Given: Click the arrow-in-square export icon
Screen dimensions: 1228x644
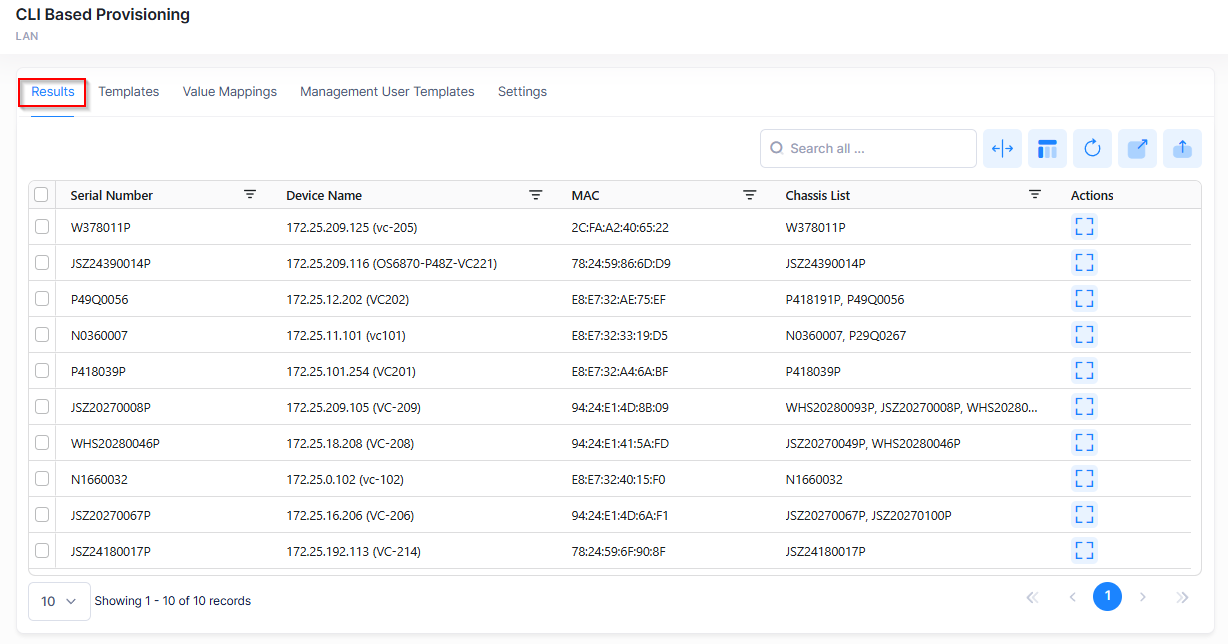Looking at the screenshot, I should [1137, 149].
